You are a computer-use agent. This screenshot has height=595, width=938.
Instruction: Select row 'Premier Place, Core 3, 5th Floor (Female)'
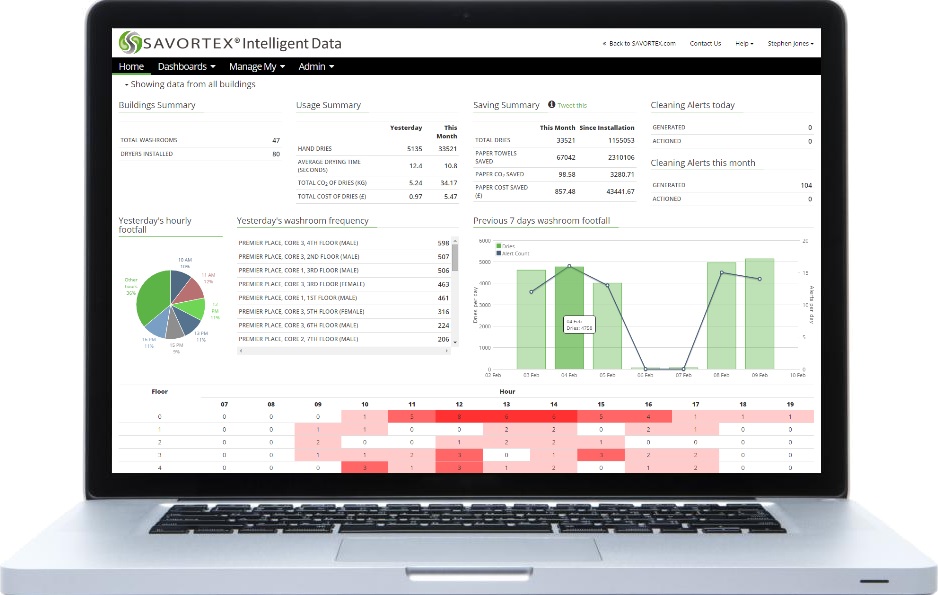point(344,312)
